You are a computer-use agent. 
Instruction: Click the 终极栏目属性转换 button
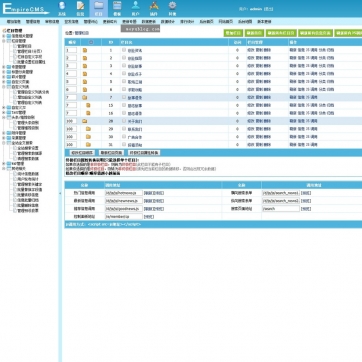144,153
